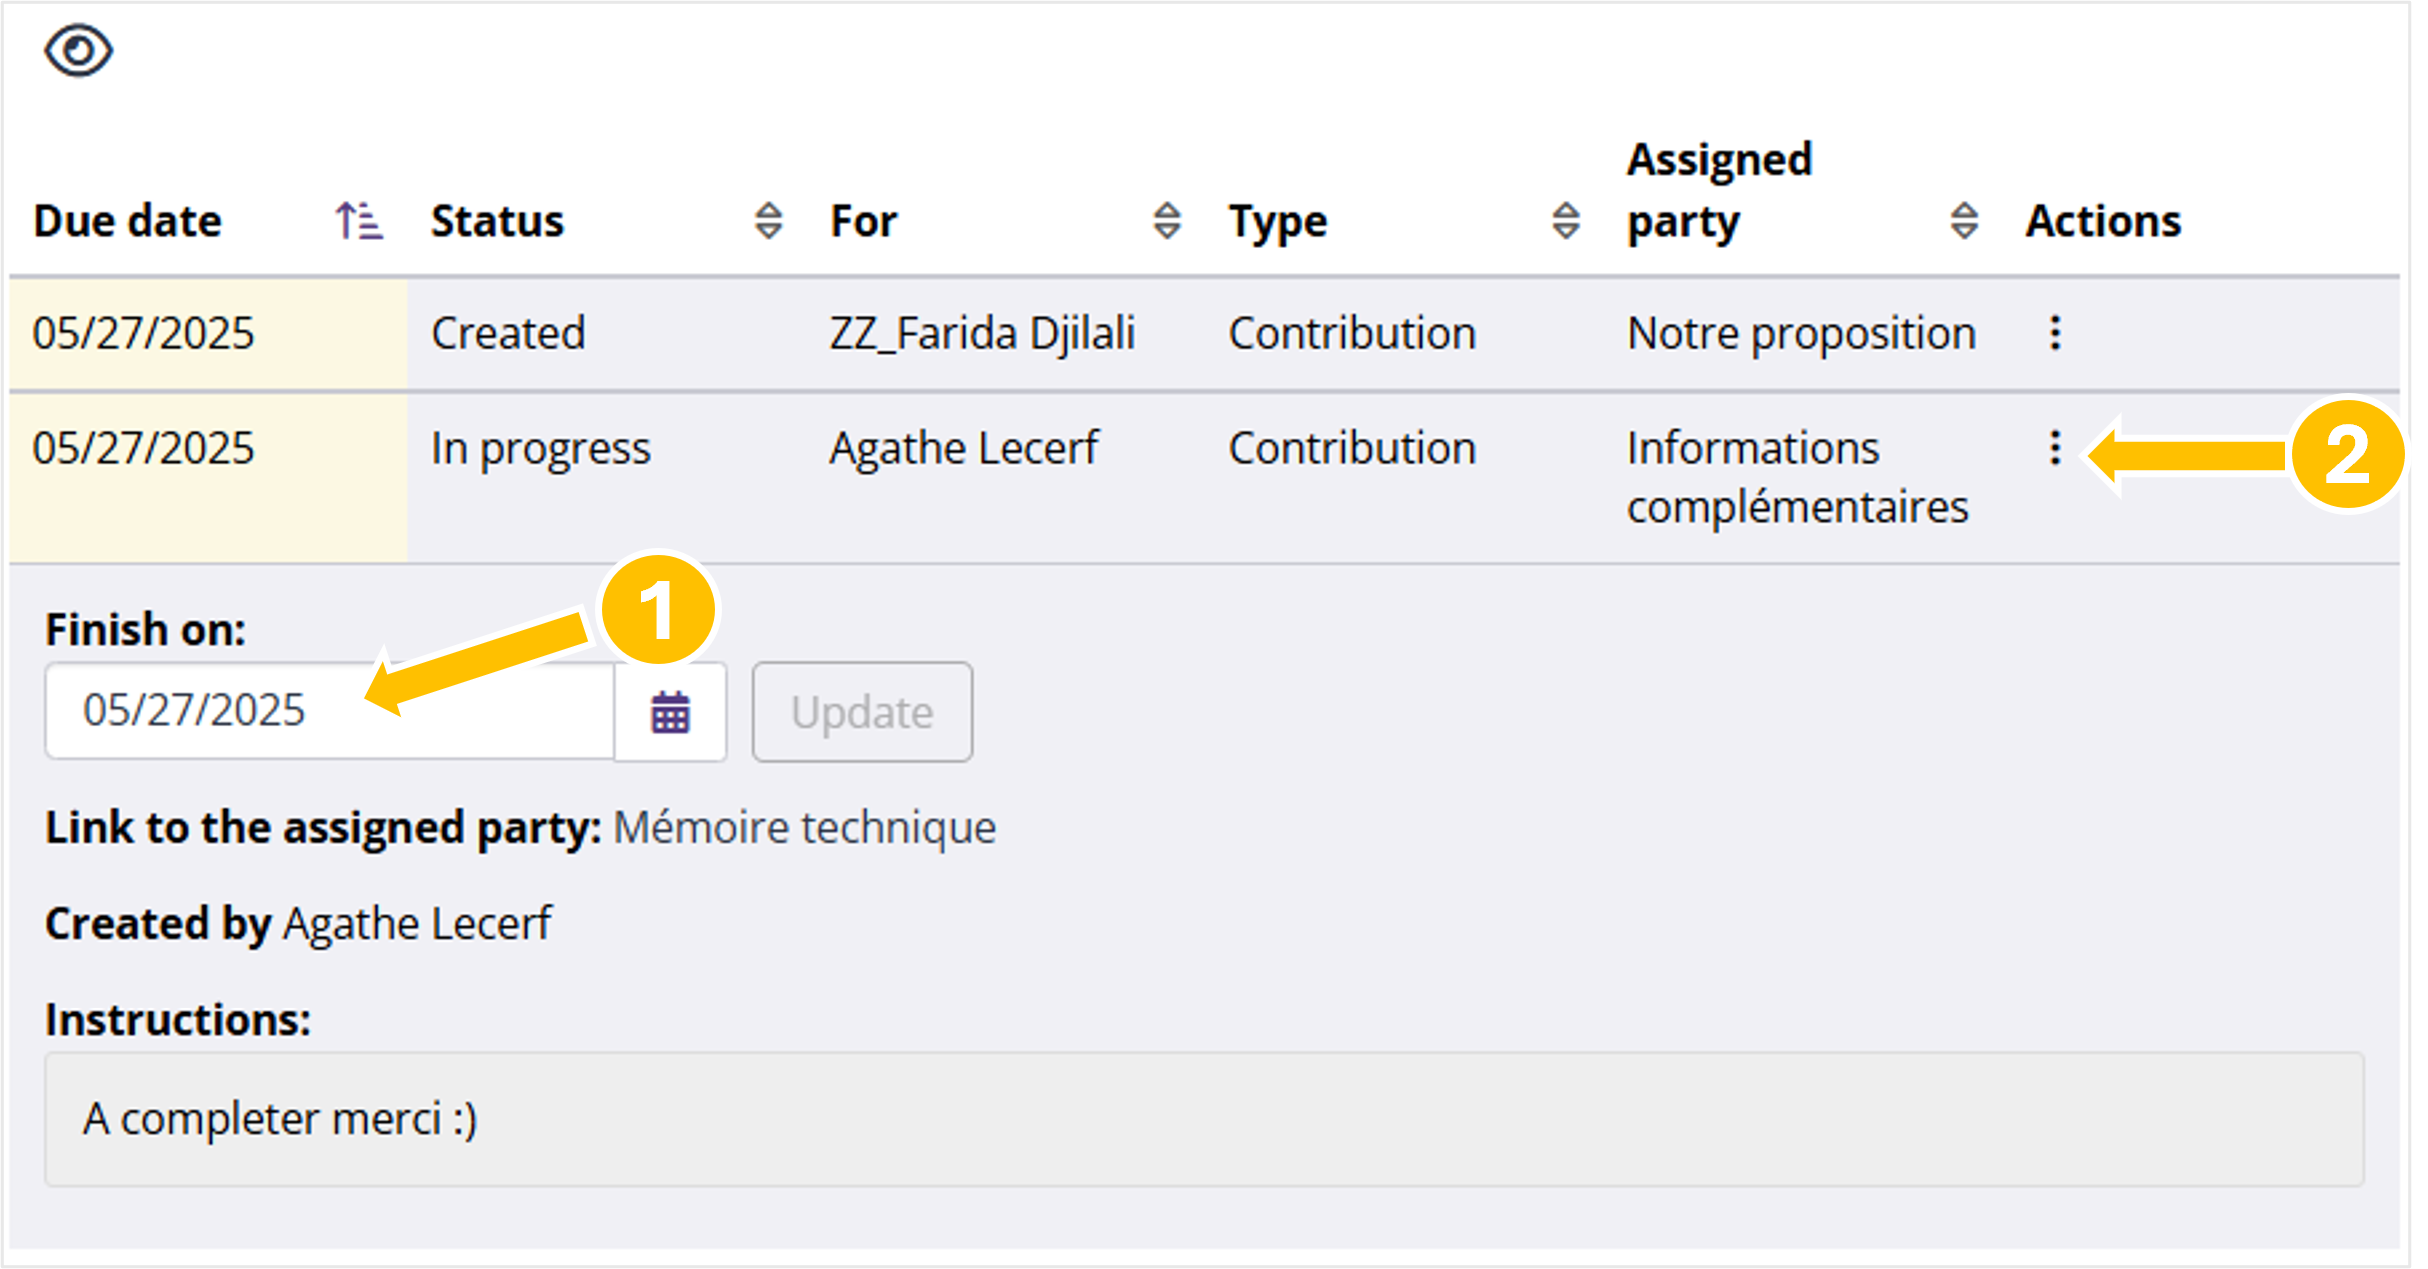Image resolution: width=2428 pixels, height=1269 pixels.
Task: Sort the Type column
Action: click(1565, 221)
